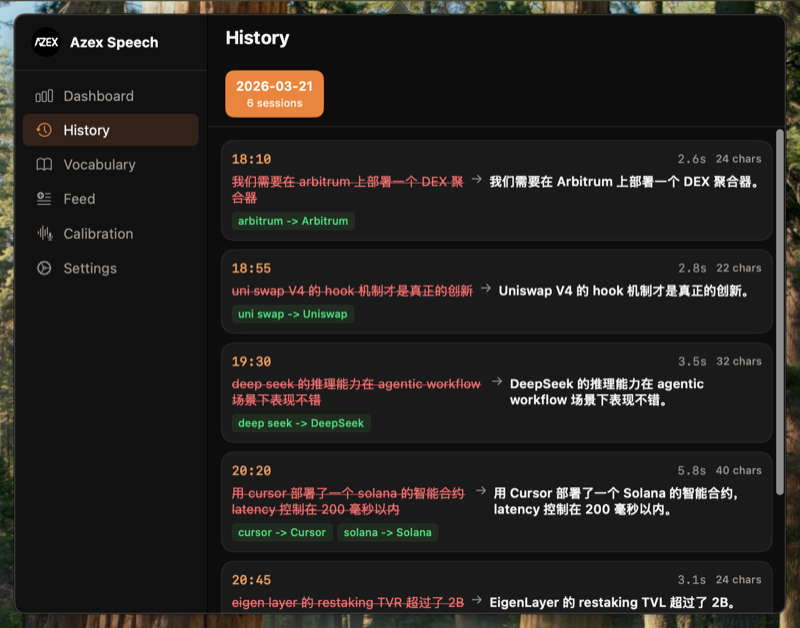Click the 20:20 session timestamp
Screen dimensions: 800x628
[x=252, y=471]
